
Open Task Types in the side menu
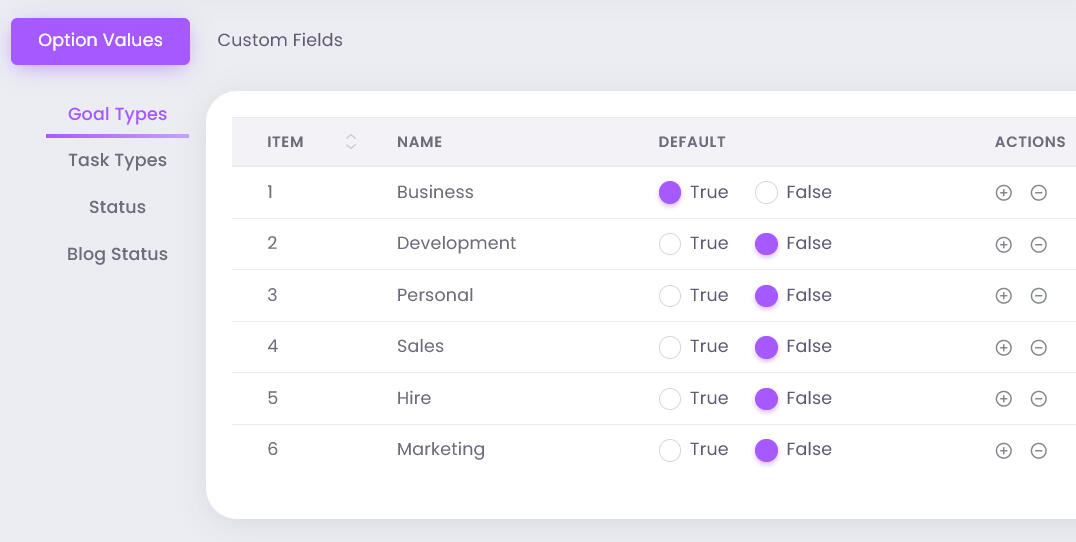pyautogui.click(x=117, y=160)
